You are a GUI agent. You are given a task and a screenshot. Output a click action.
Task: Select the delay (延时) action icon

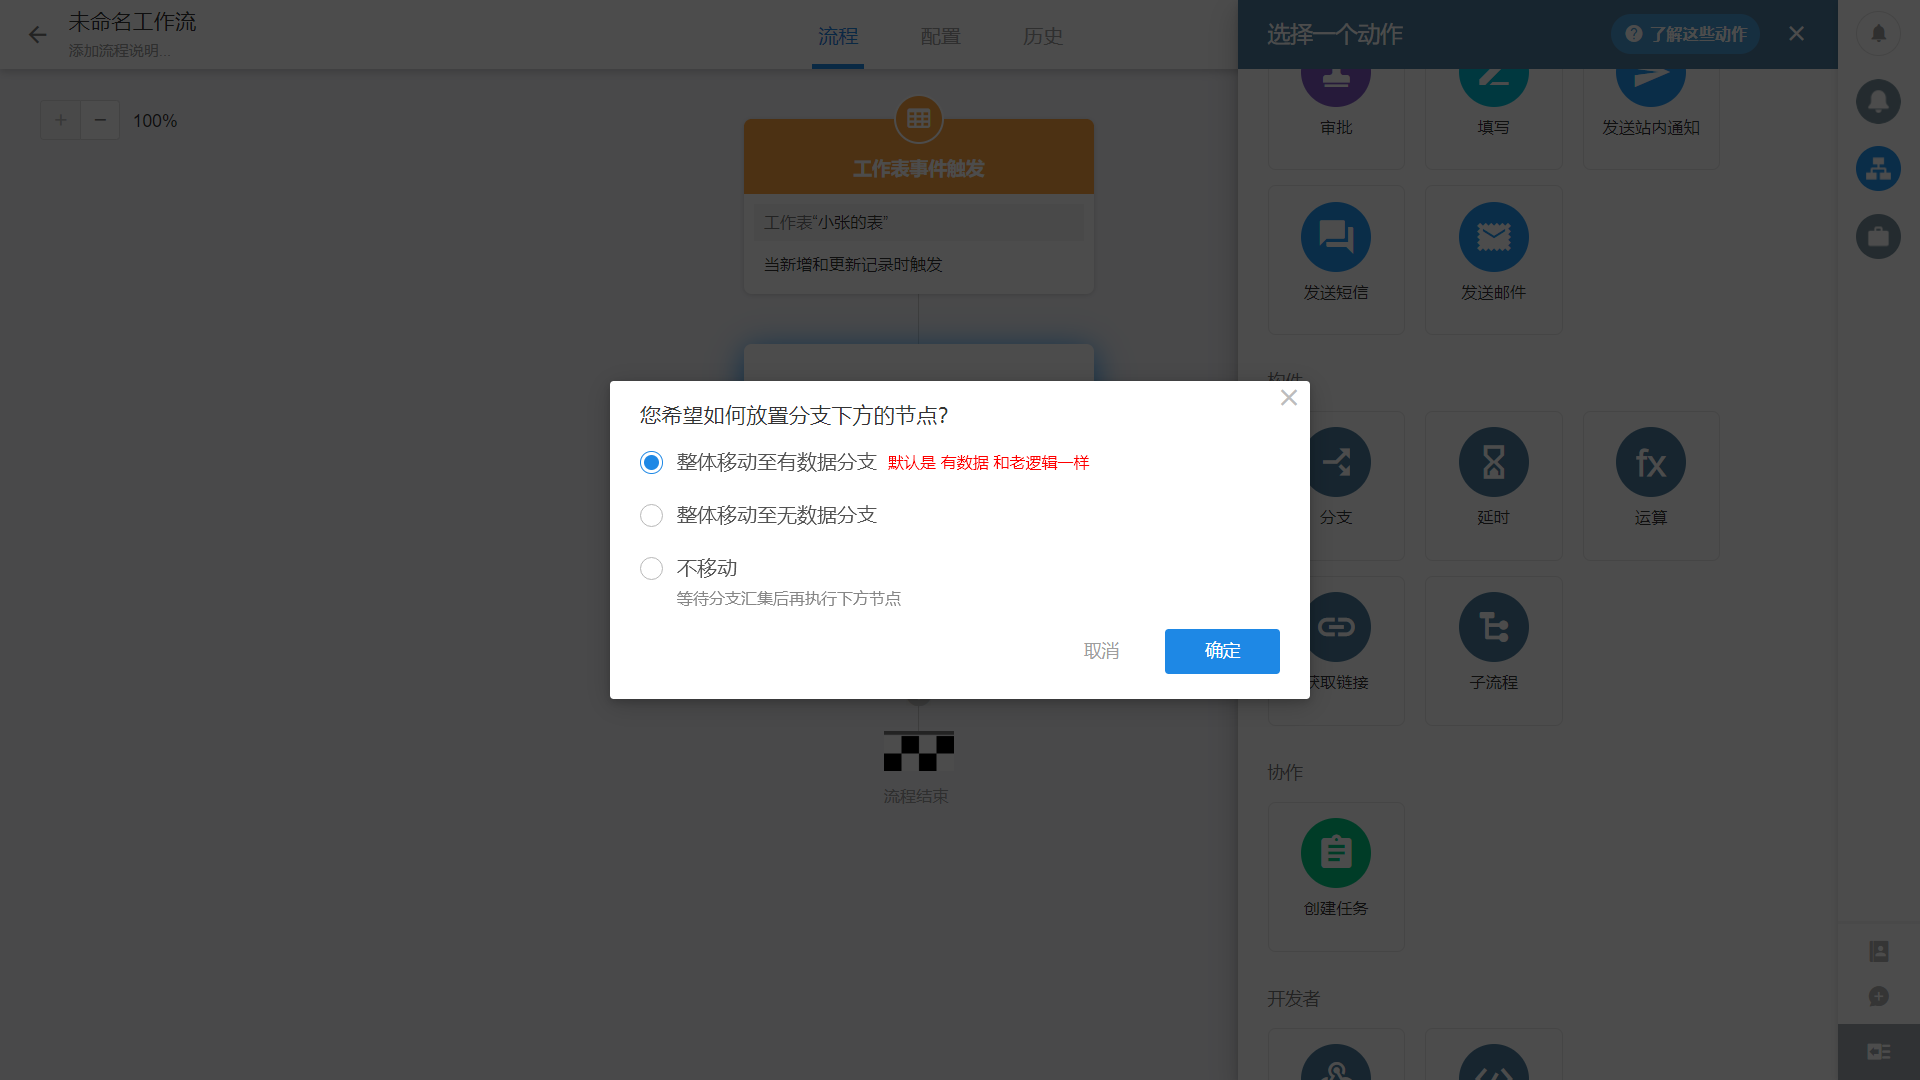click(x=1493, y=462)
